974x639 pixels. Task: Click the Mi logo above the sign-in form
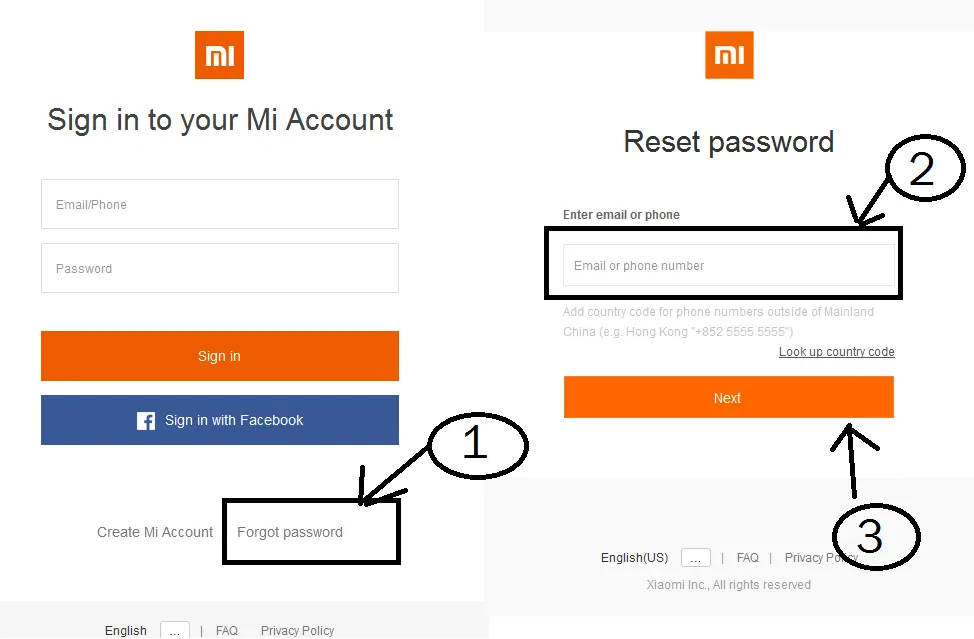pos(219,55)
